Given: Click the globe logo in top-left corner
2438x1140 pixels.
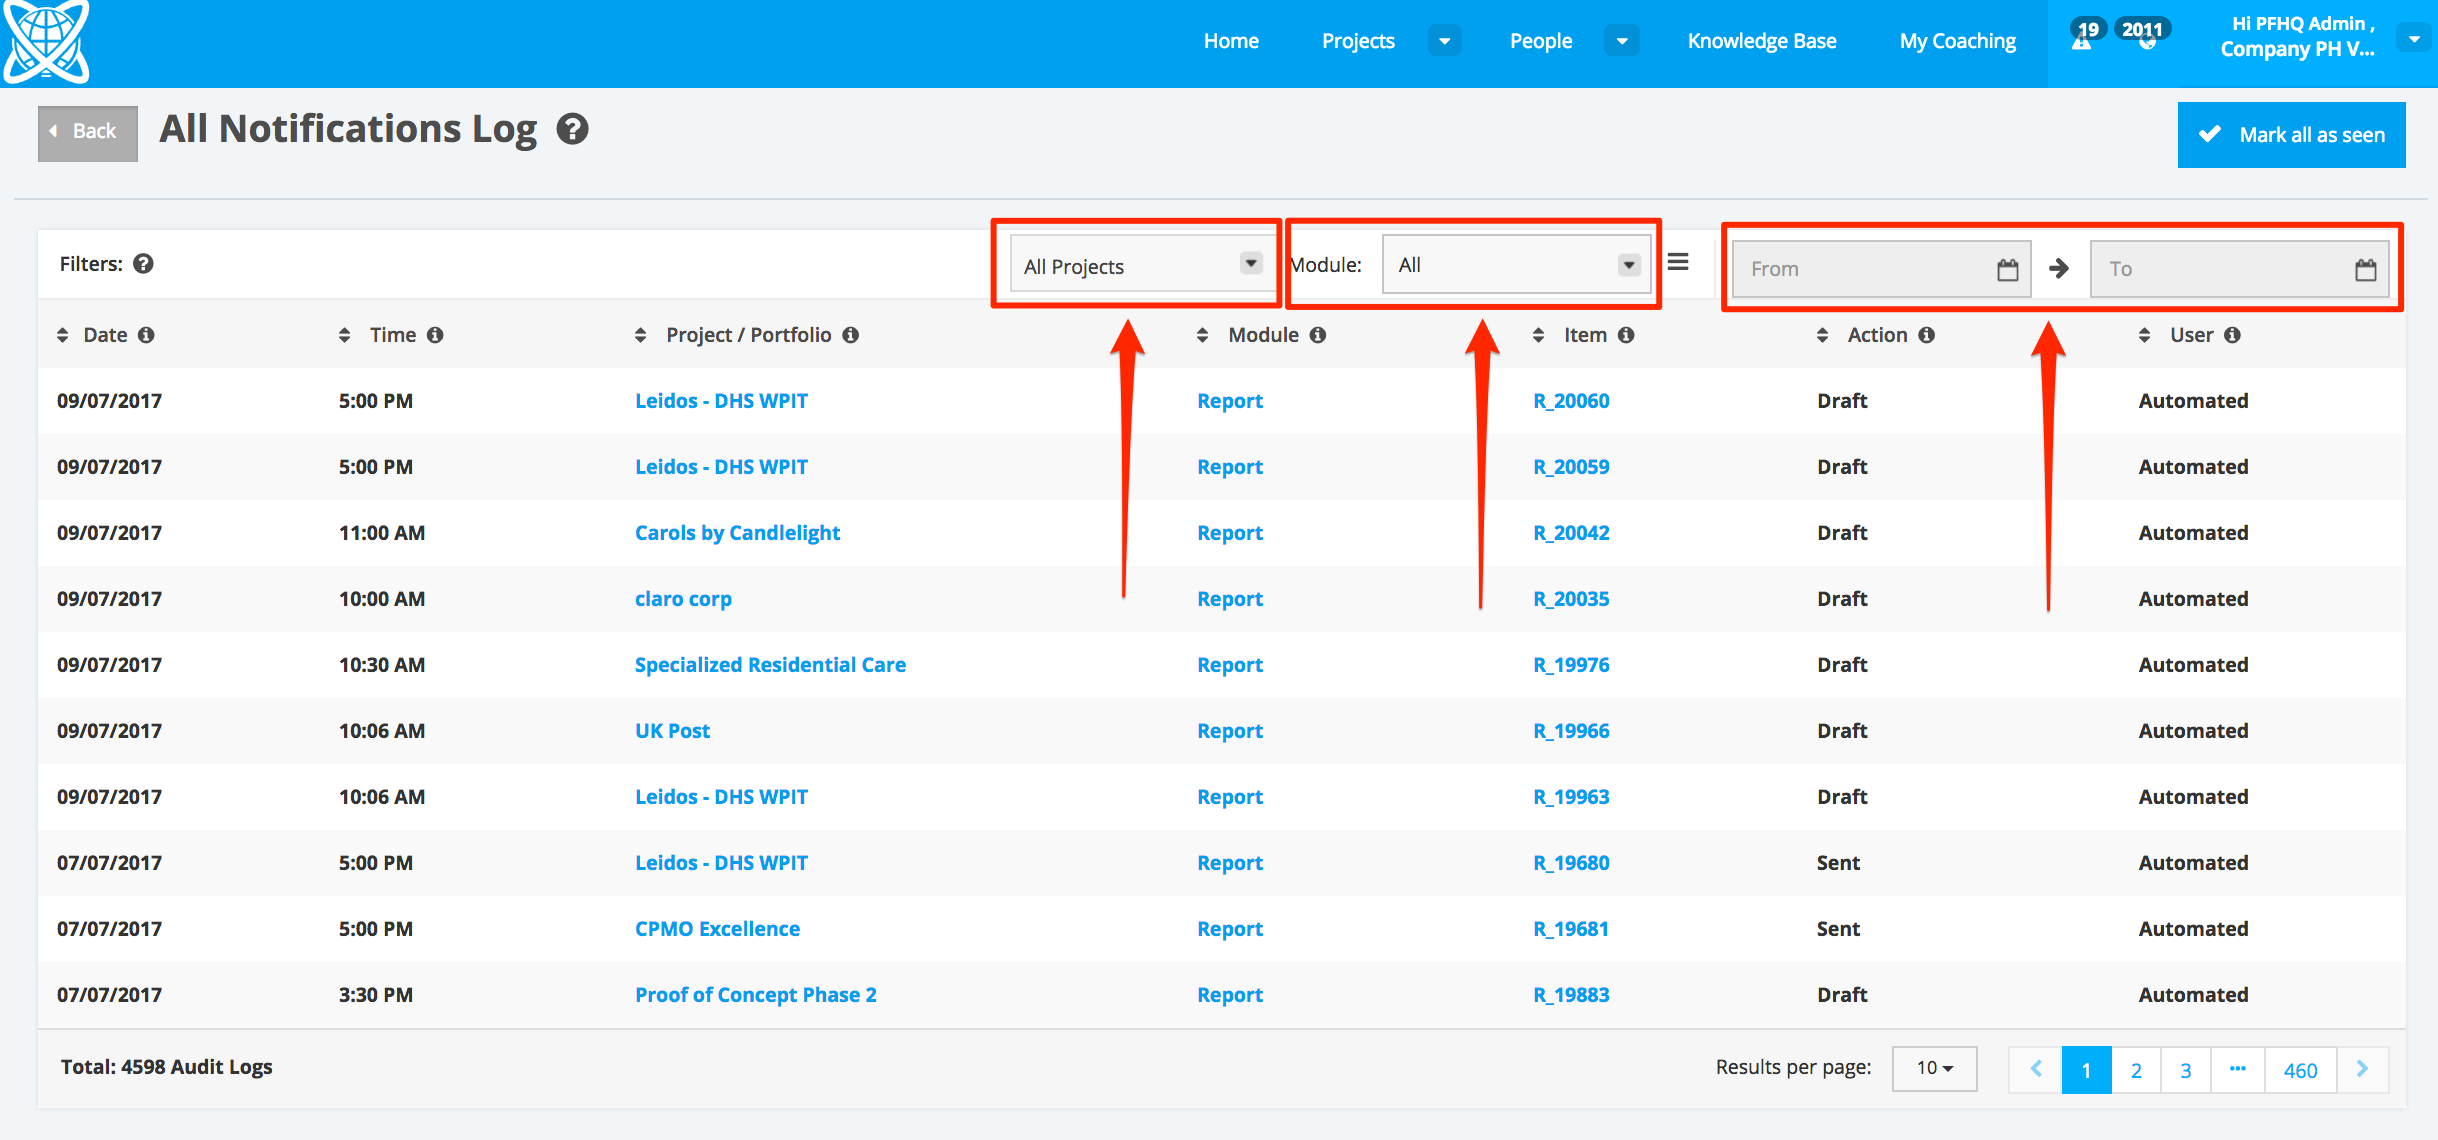Looking at the screenshot, I should coord(45,40).
